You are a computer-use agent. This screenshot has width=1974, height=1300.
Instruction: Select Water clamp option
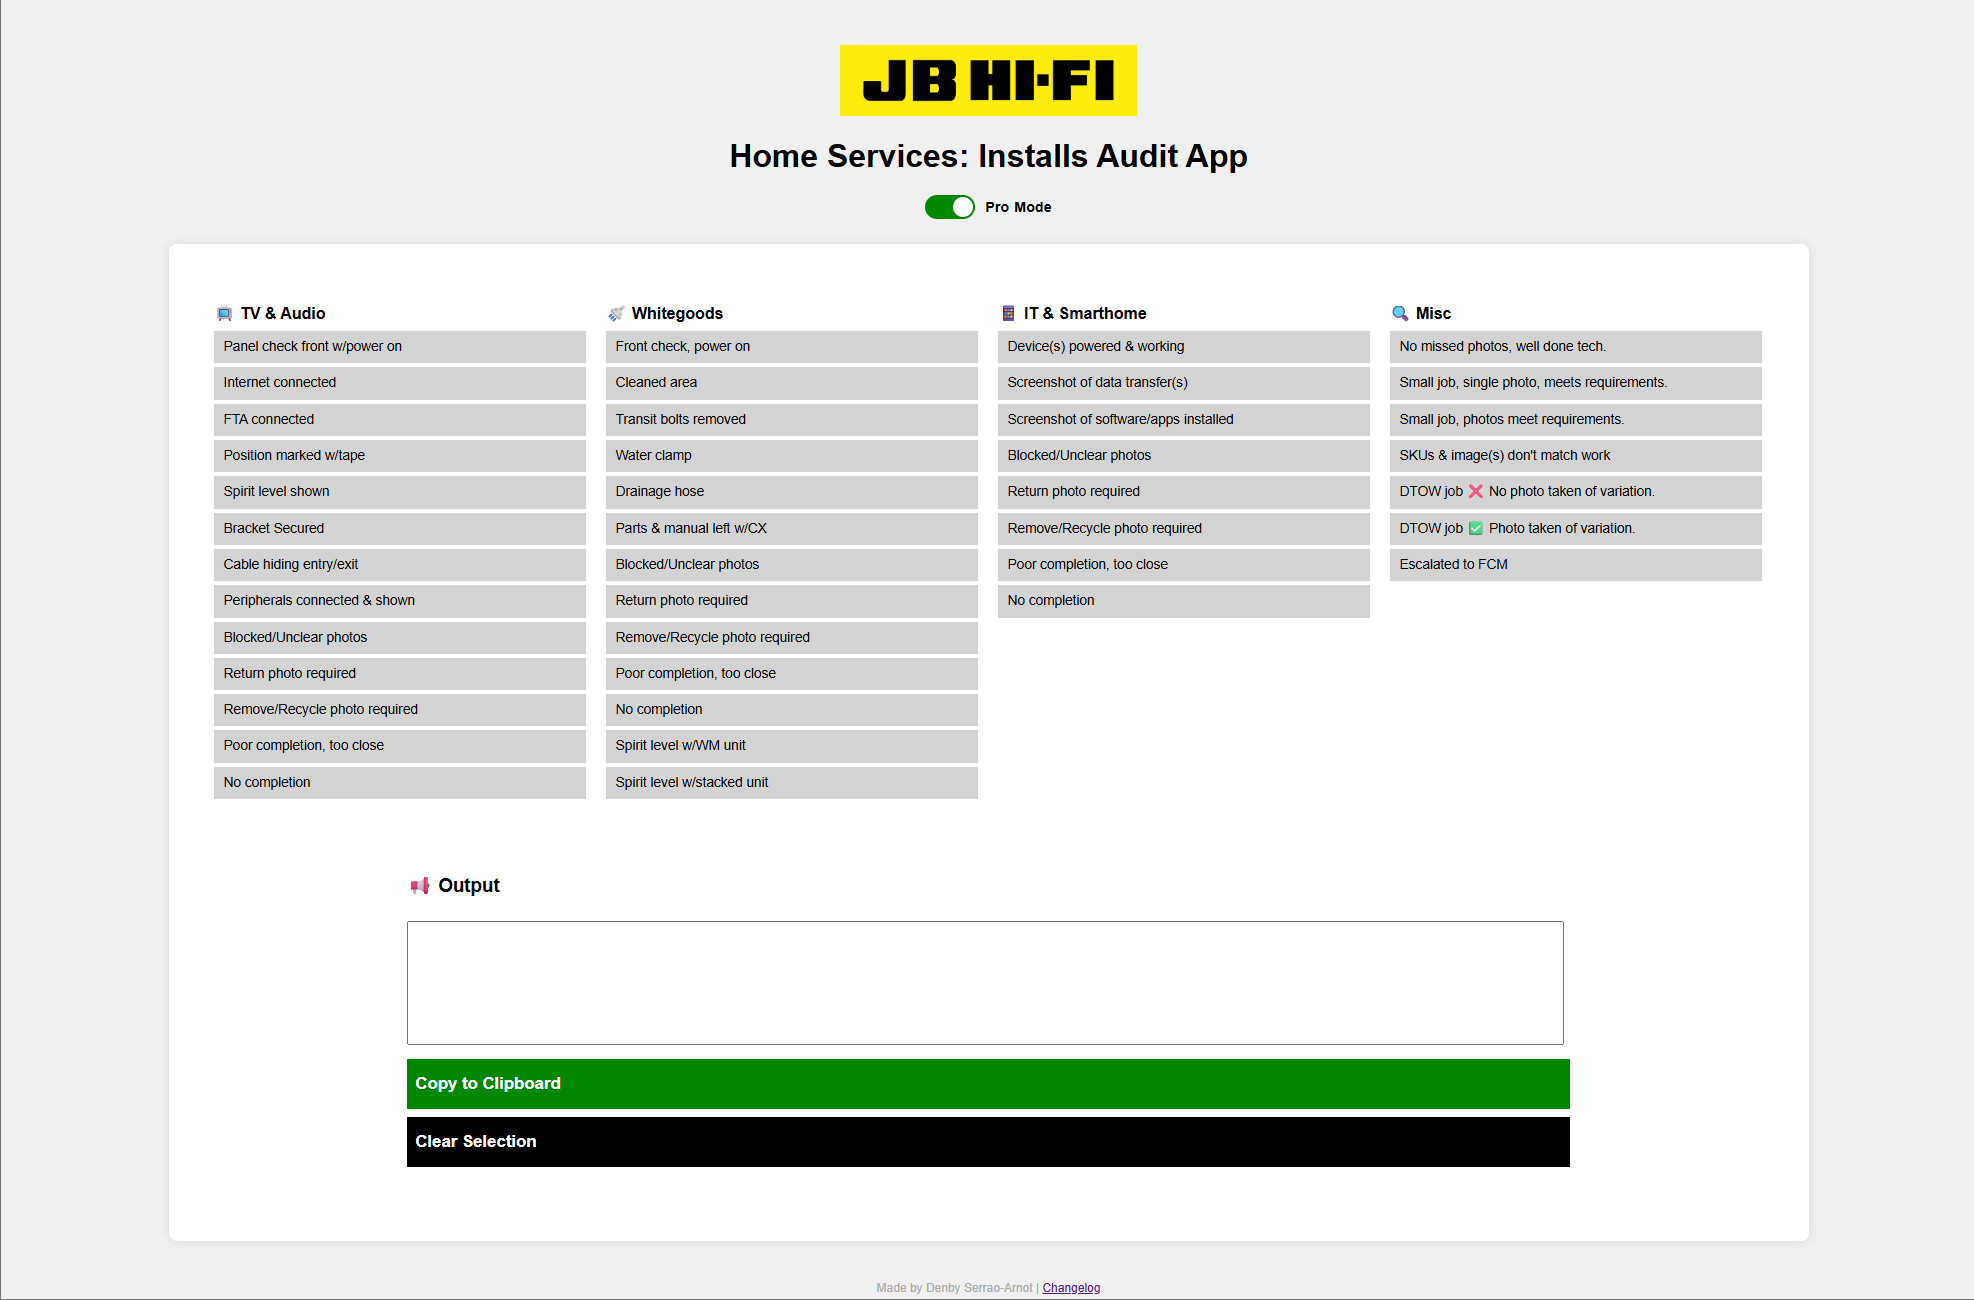pos(792,456)
